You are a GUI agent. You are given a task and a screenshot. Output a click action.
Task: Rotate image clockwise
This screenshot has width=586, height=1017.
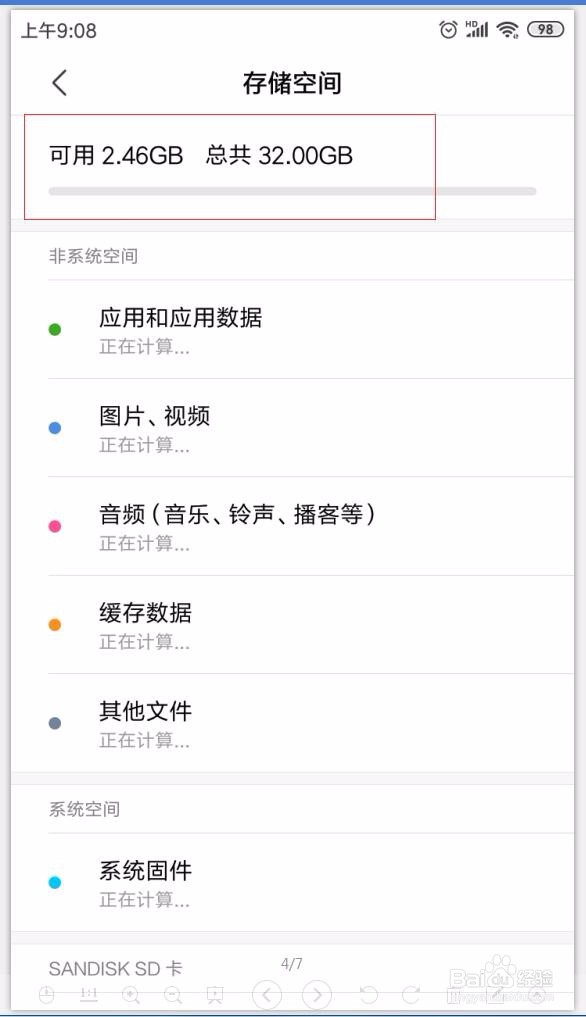tap(411, 995)
